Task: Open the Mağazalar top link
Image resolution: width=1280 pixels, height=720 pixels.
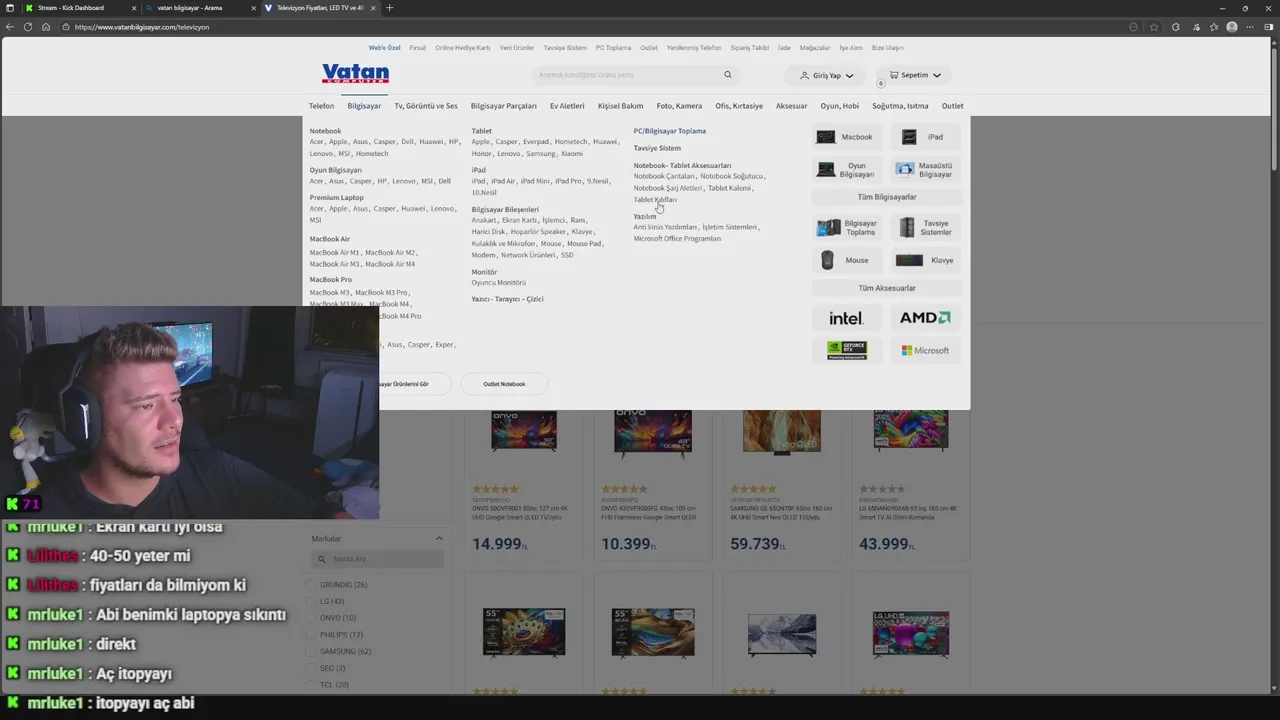Action: [x=814, y=48]
